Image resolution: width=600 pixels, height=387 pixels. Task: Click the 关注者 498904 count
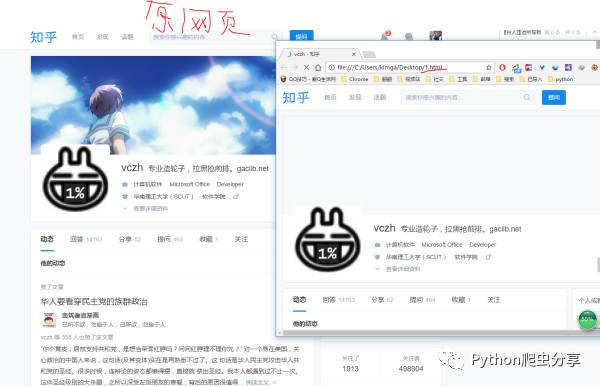(x=411, y=364)
